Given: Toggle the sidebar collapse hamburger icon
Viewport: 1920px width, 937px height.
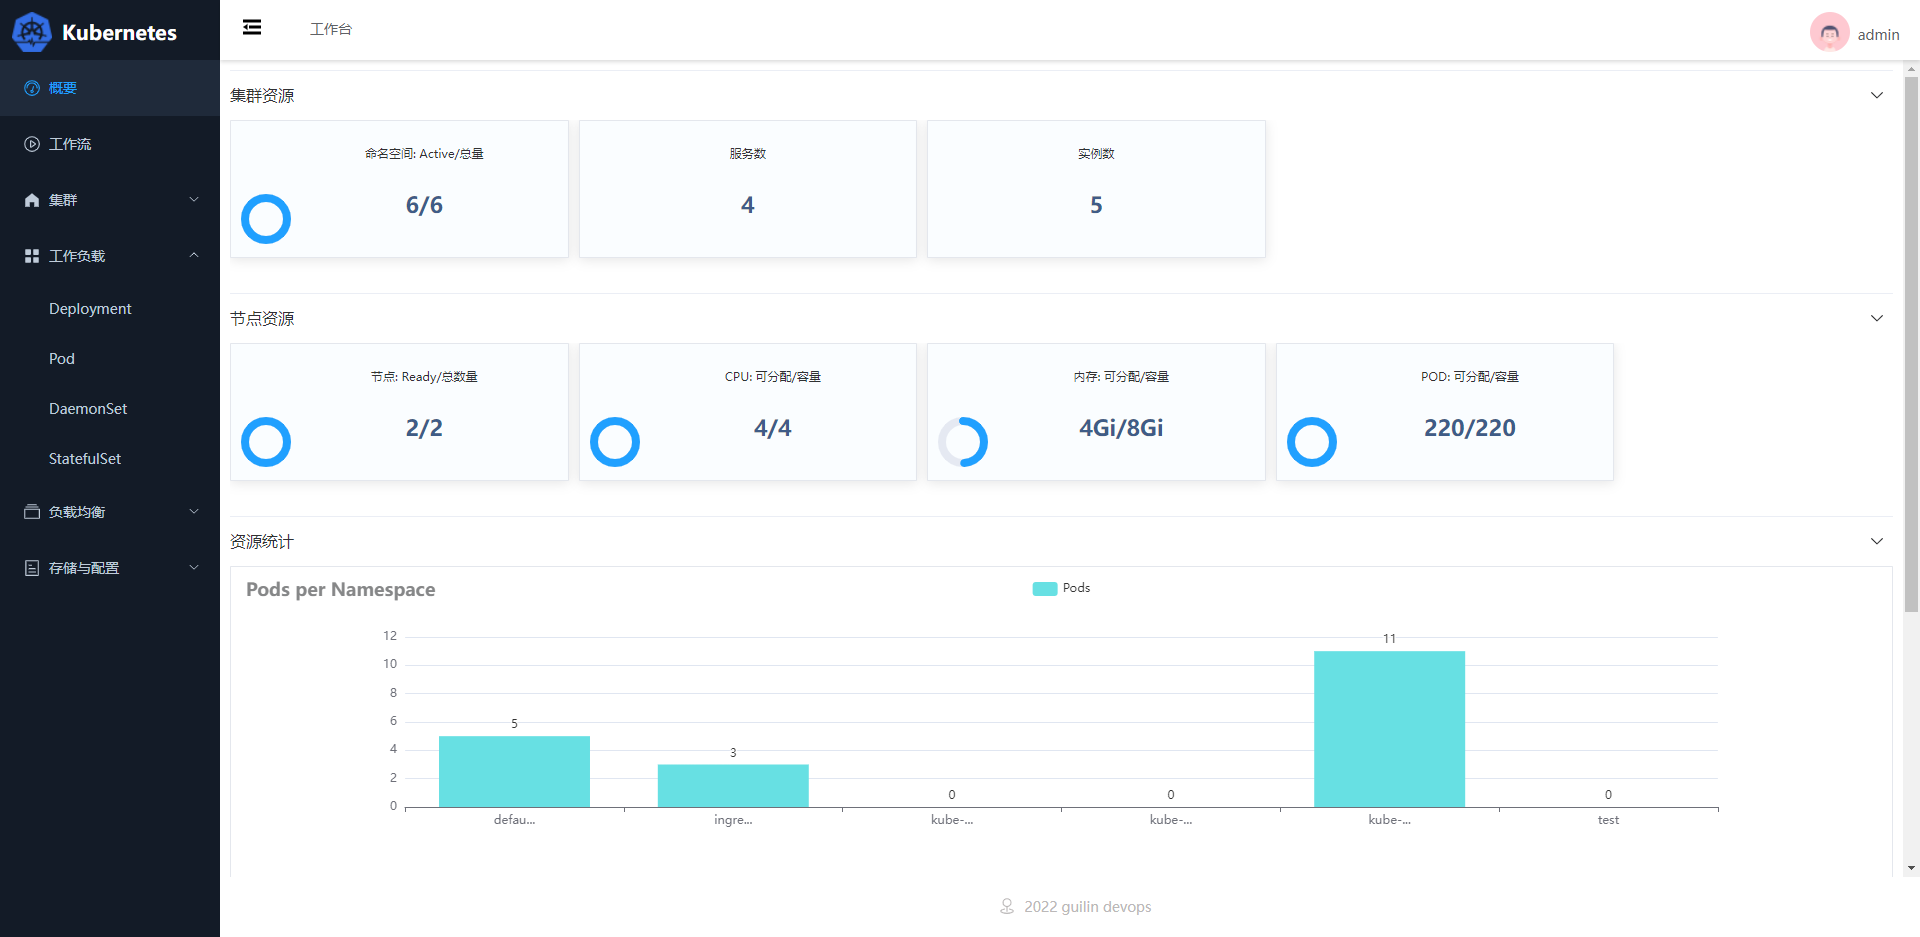Looking at the screenshot, I should point(252,28).
